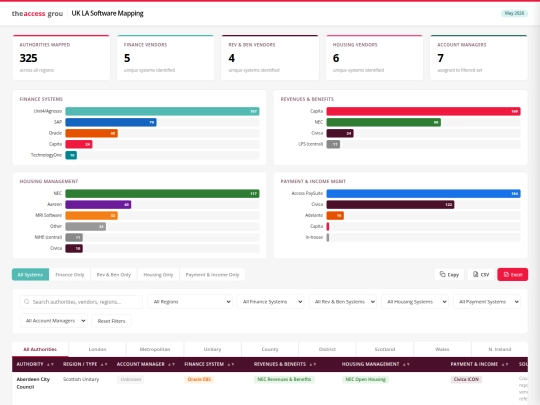The height and width of the screenshot is (405, 540).
Task: Click the access group logo
Action: (37, 13)
